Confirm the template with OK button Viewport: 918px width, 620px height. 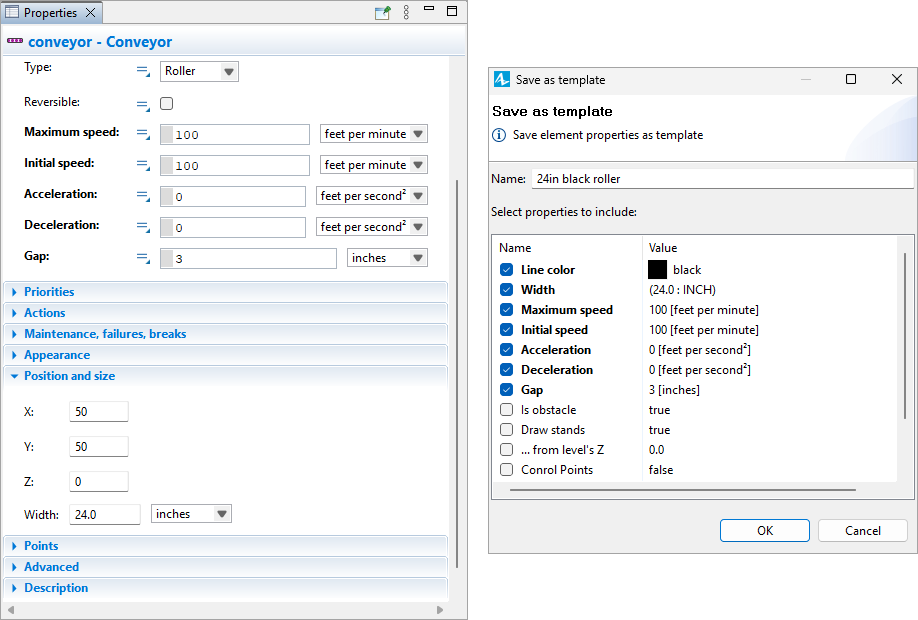point(764,531)
